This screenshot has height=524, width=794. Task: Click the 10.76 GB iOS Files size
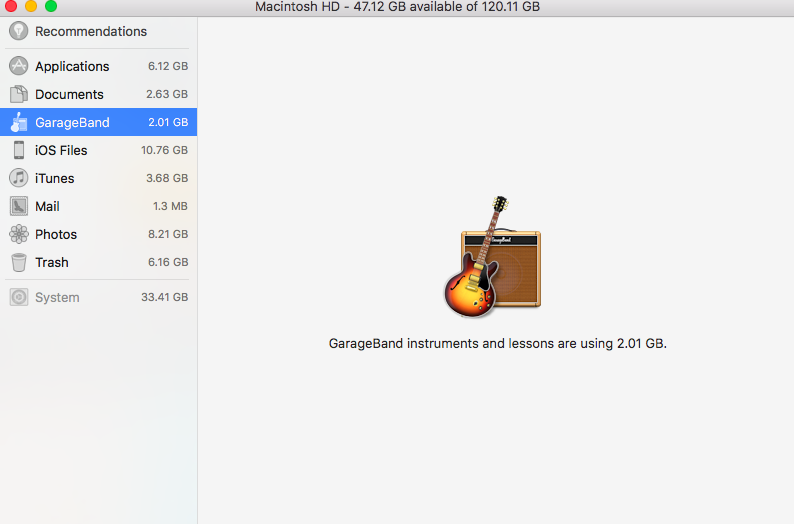(165, 150)
